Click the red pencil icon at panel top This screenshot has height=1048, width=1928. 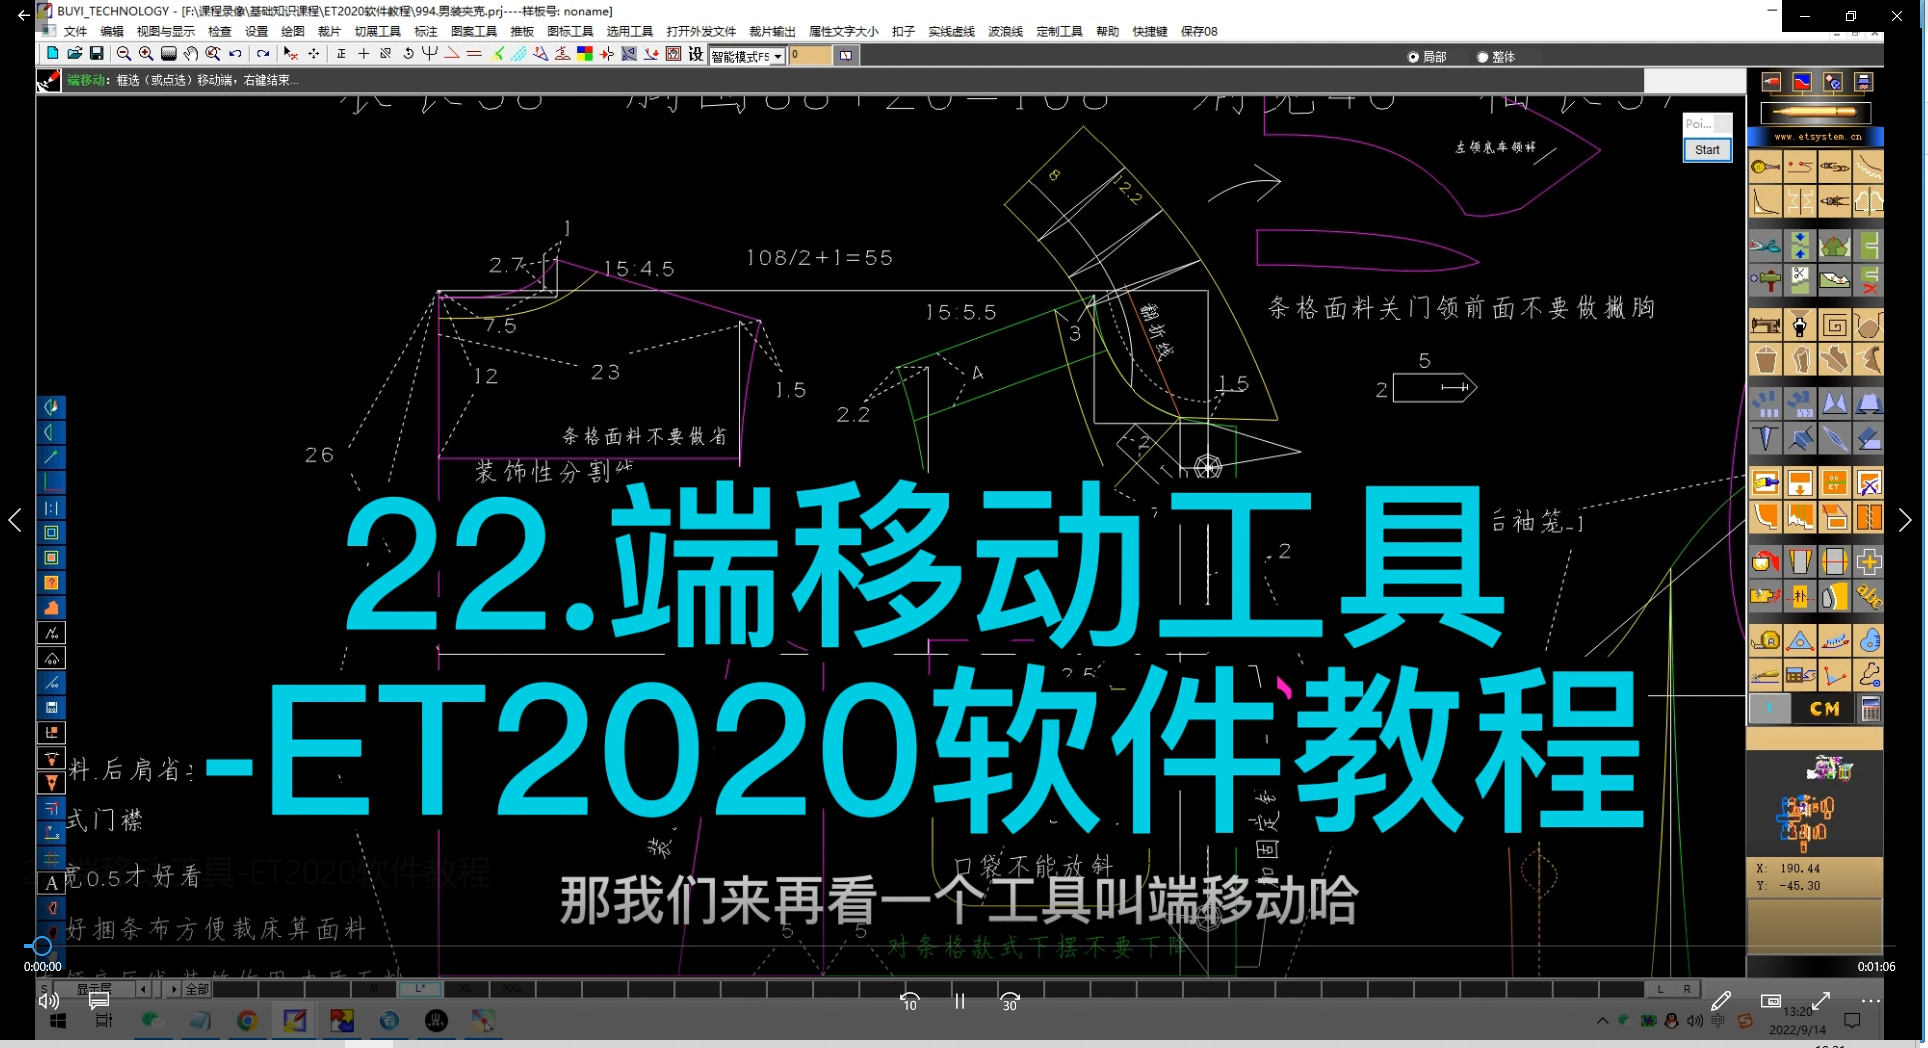coord(1771,82)
